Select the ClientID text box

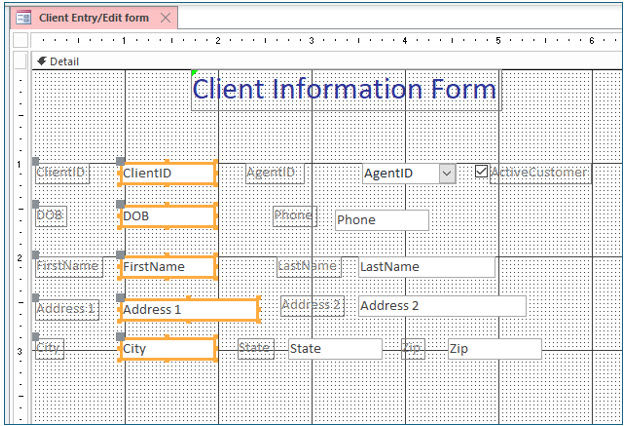pos(168,173)
